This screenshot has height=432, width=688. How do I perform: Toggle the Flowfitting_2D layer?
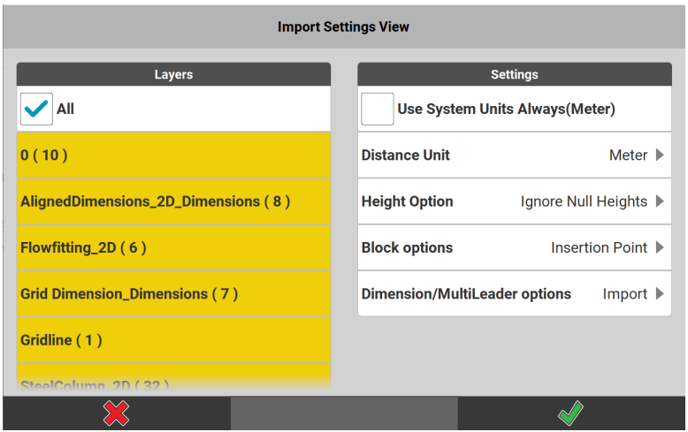(x=173, y=248)
